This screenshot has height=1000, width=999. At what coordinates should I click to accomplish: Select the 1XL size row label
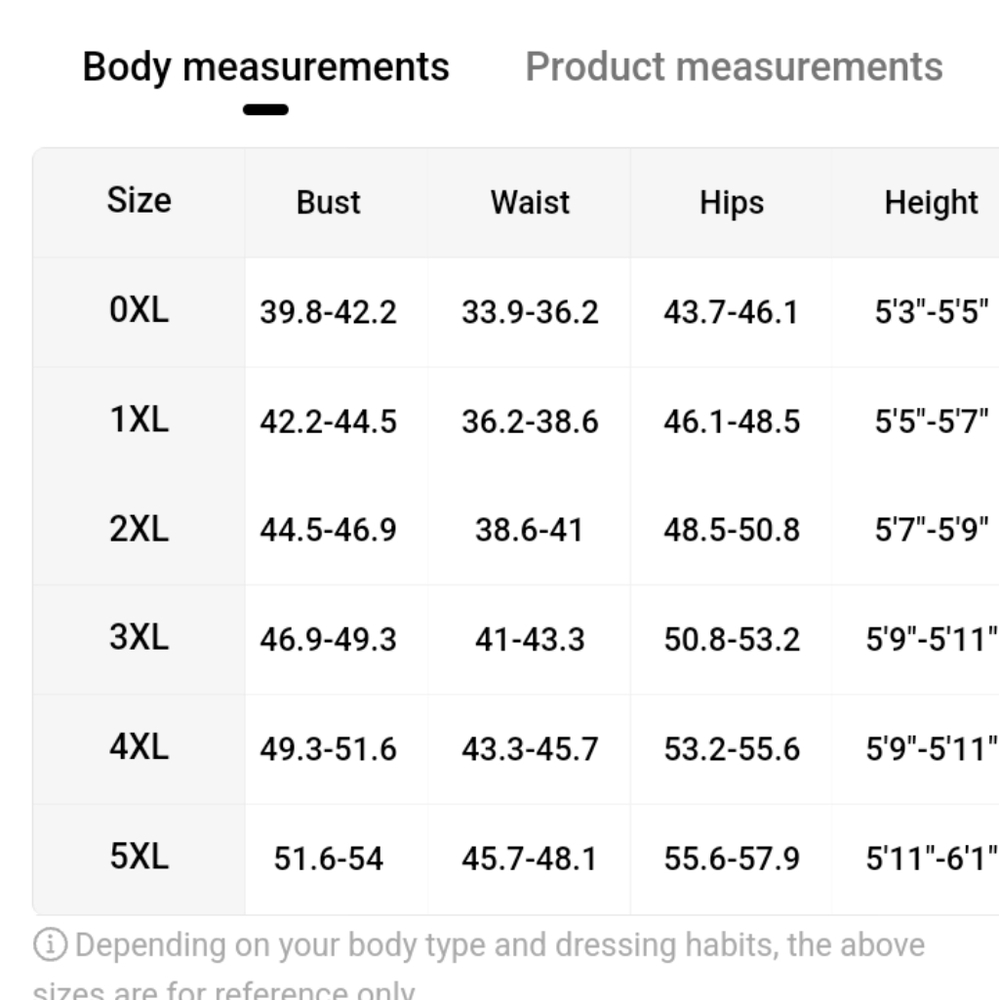[139, 420]
